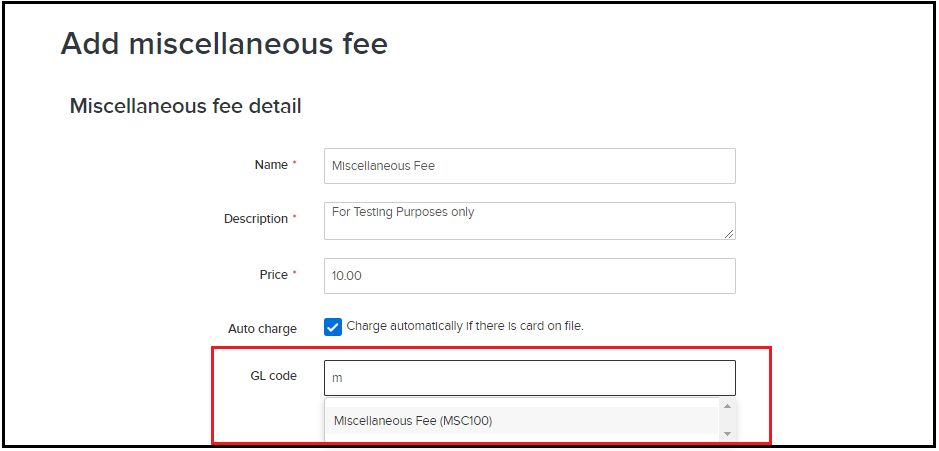
Task: Click the suggestion list scrollbar track
Action: click(727, 421)
